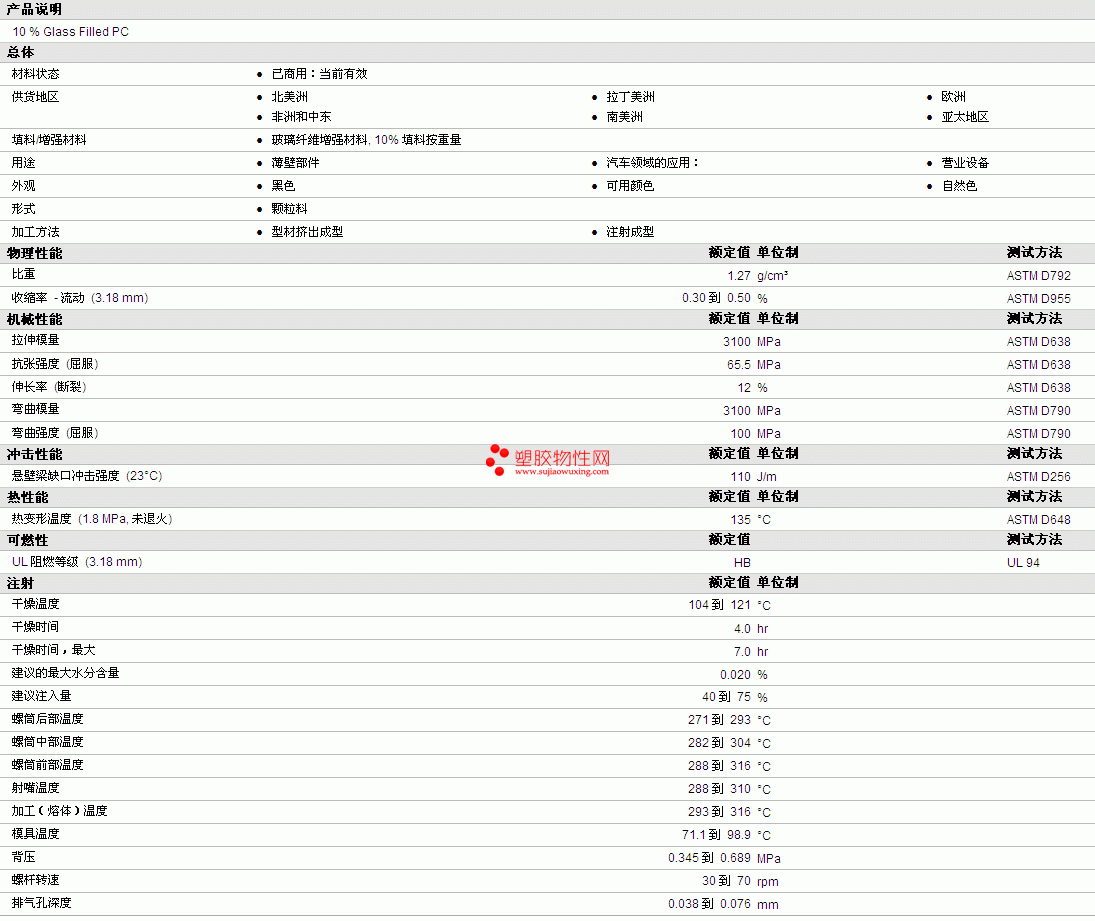This screenshot has width=1095, height=921.
Task: Click the 物理性能 section header
Action: (34, 253)
